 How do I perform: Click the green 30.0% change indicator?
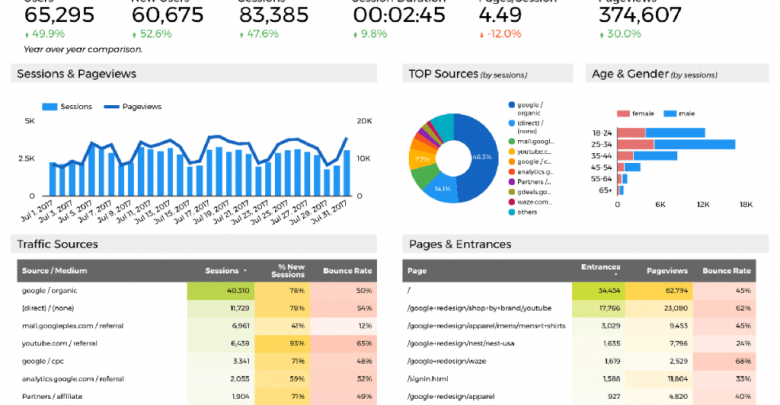[x=620, y=34]
